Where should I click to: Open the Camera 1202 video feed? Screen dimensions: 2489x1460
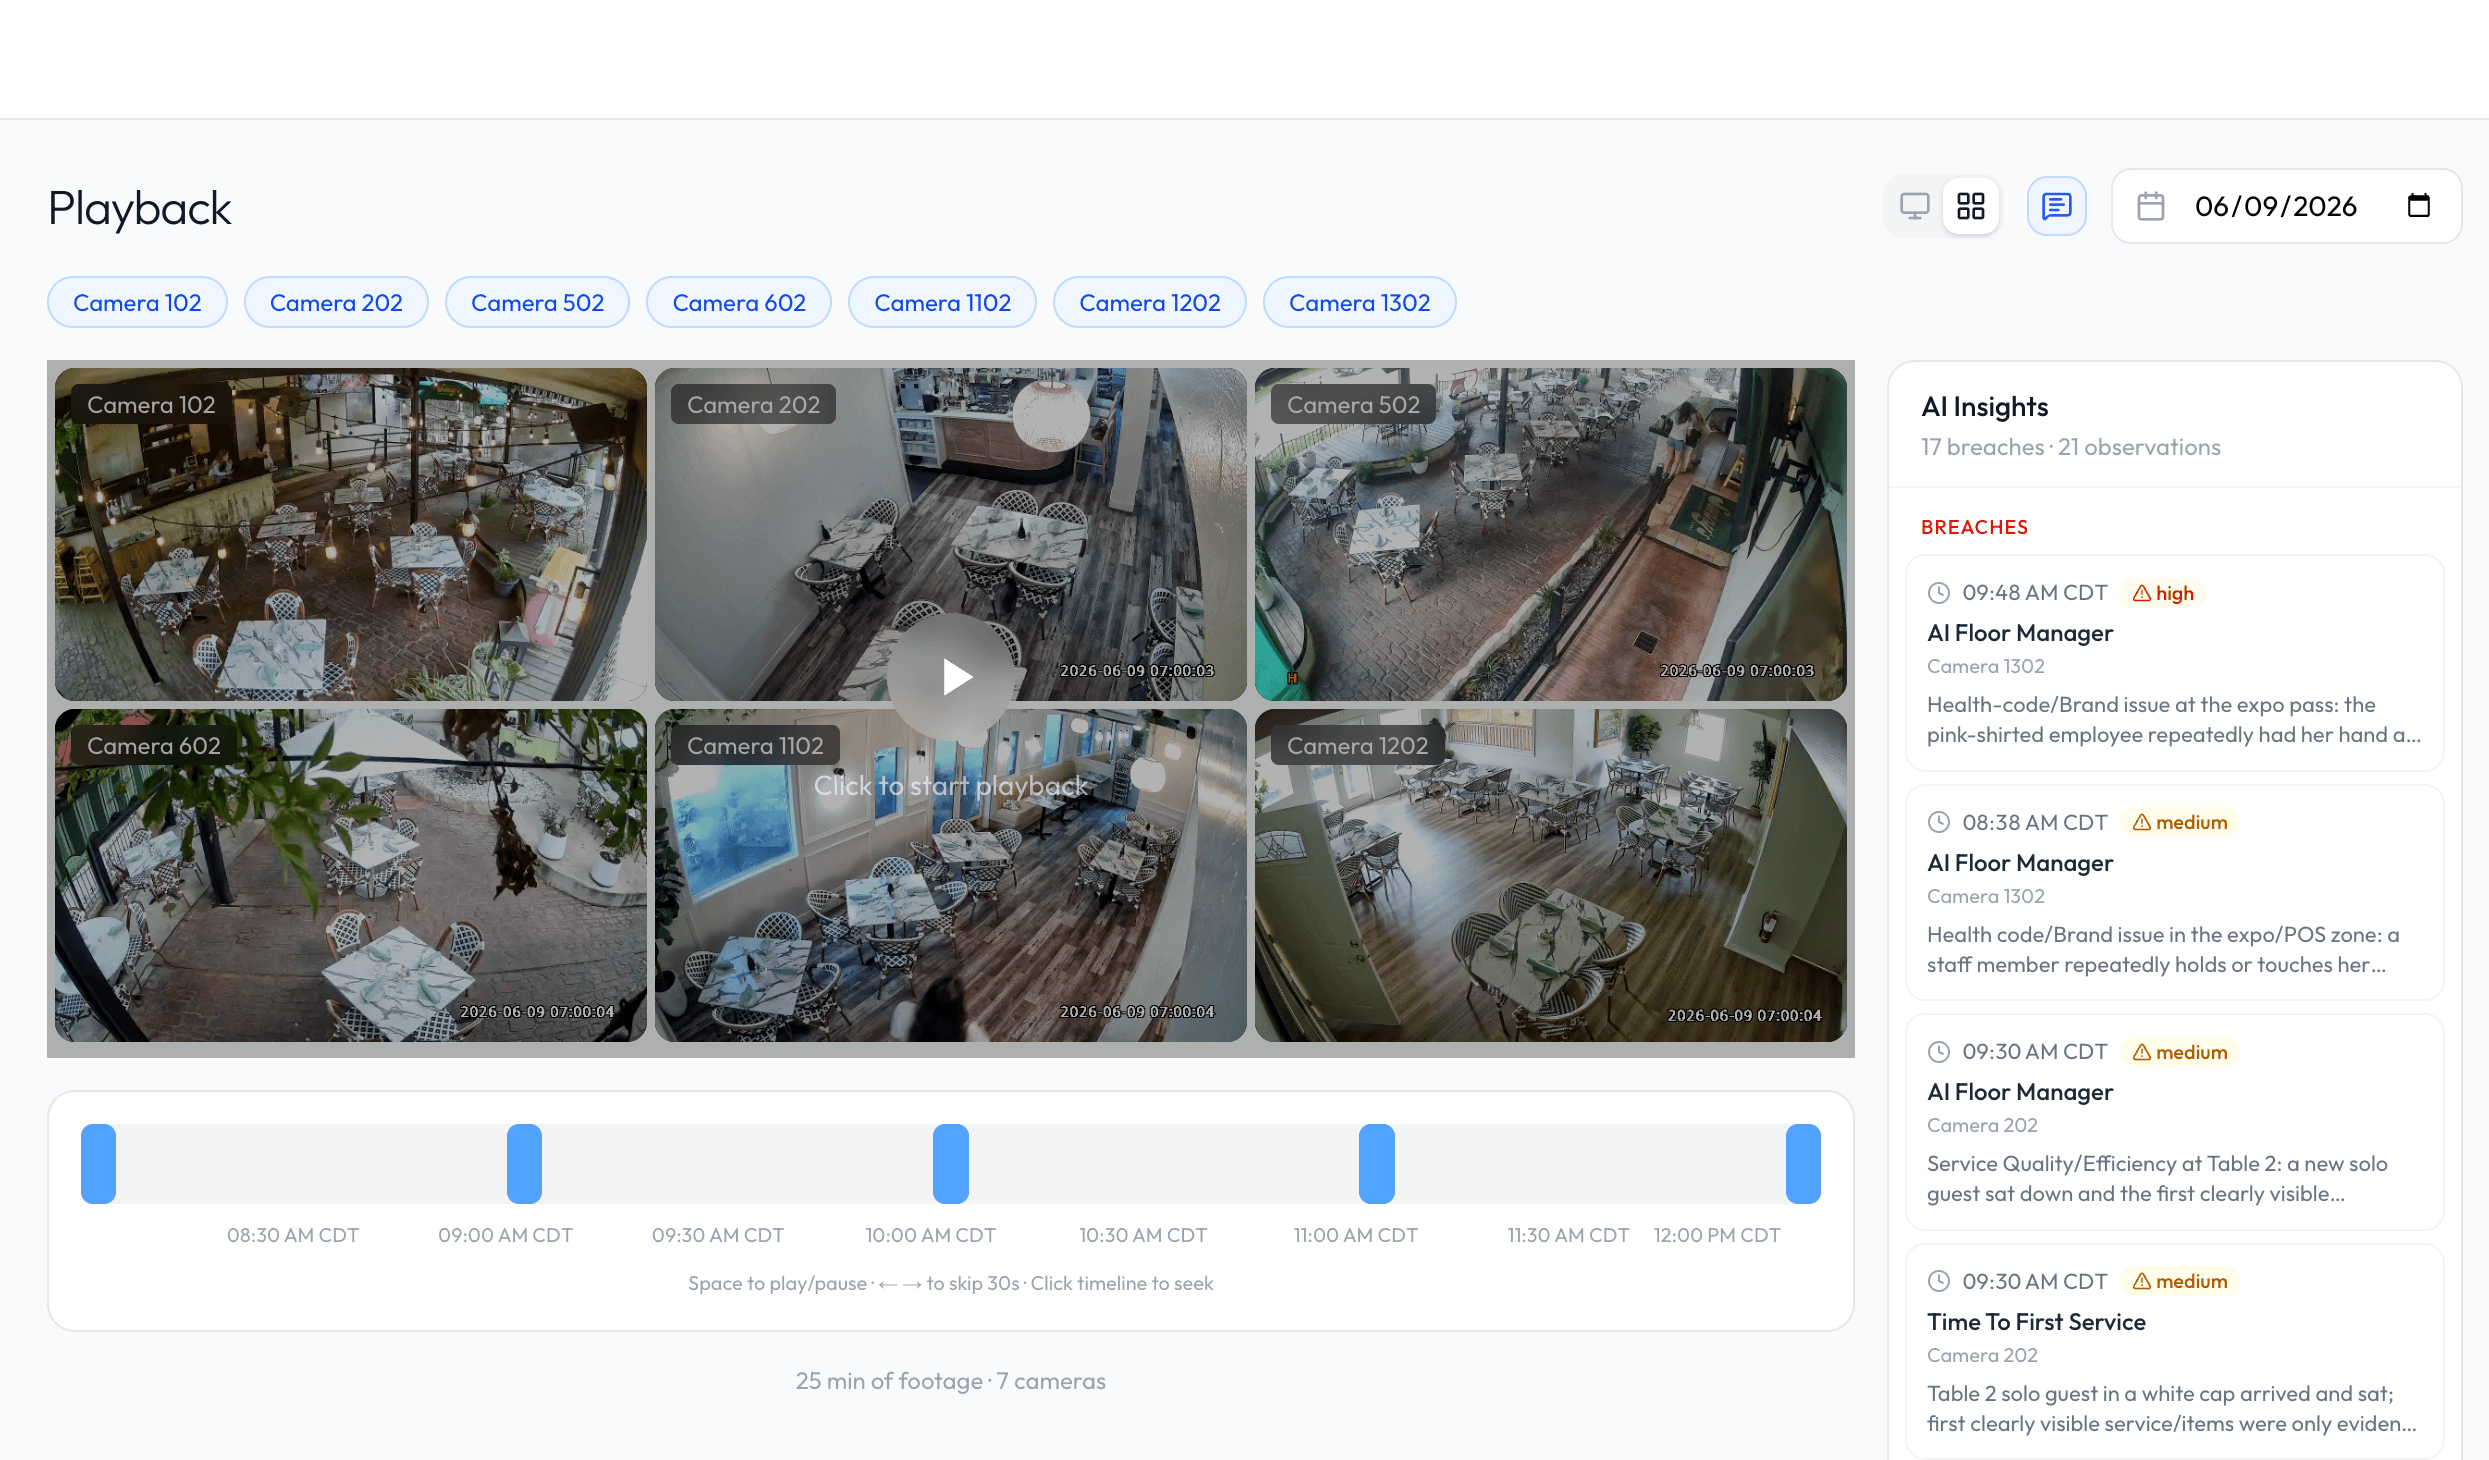[x=1550, y=875]
